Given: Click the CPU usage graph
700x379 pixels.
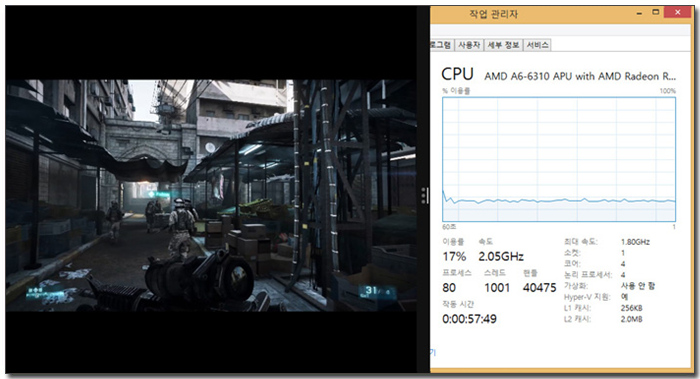Looking at the screenshot, I should 559,159.
